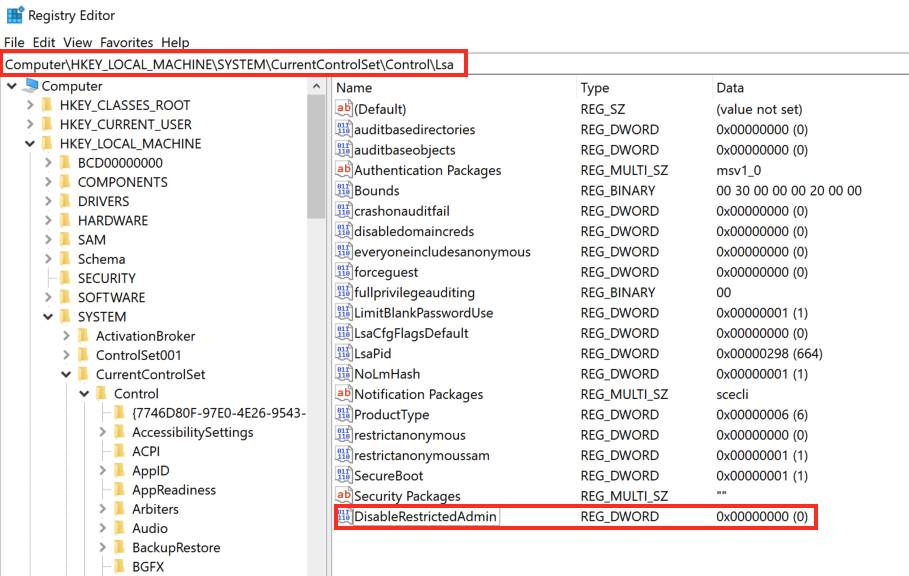Collapse the CurrentControlSet tree node
This screenshot has height=576, width=909.
click(65, 375)
